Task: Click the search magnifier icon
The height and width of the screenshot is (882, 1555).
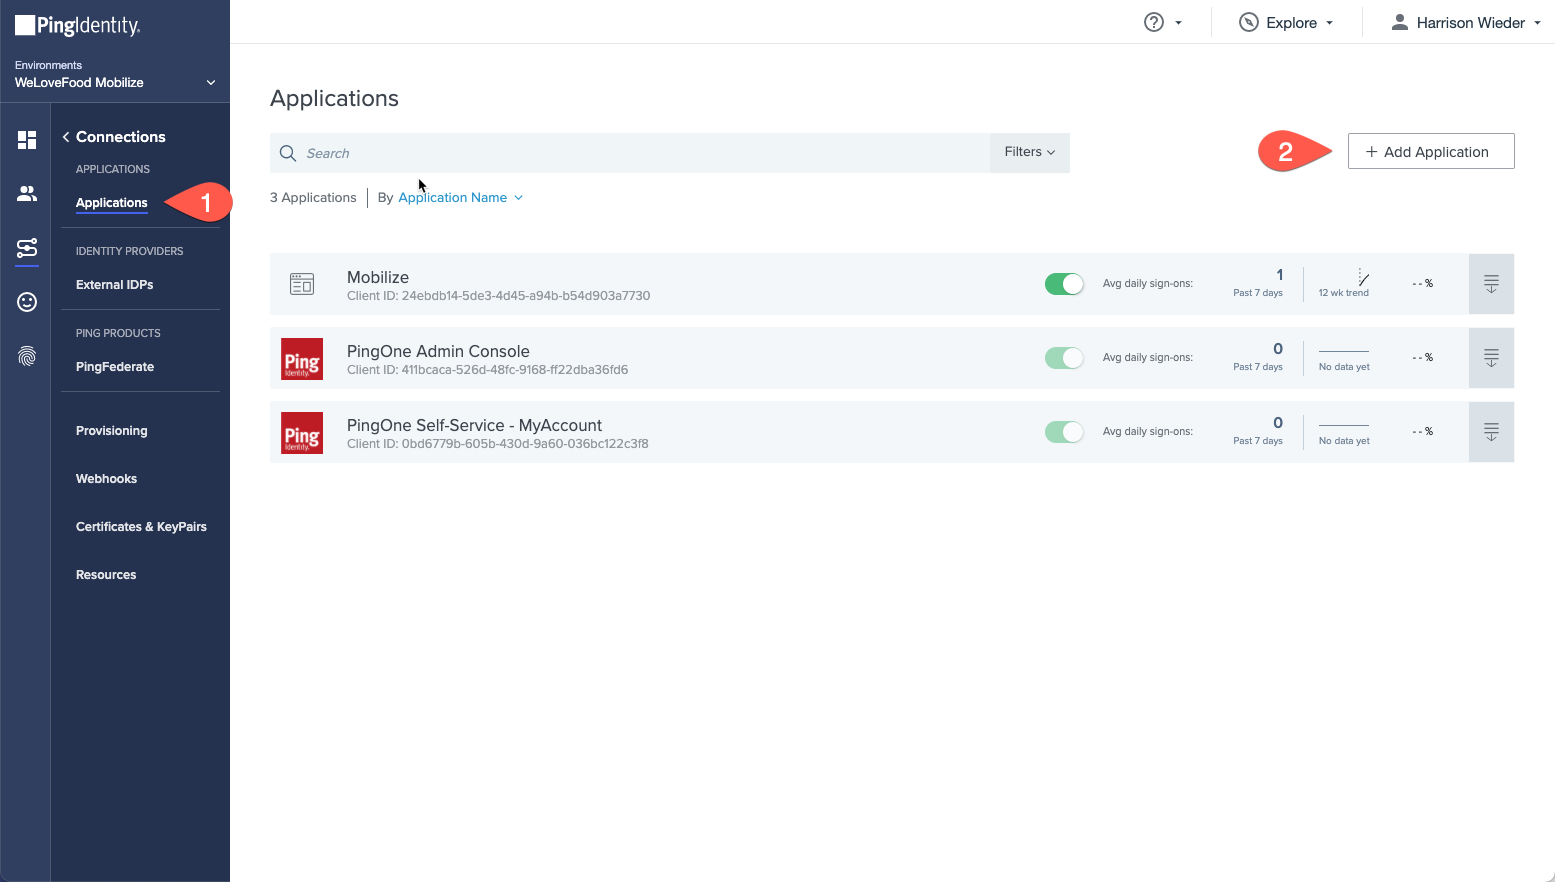Action: click(x=288, y=153)
